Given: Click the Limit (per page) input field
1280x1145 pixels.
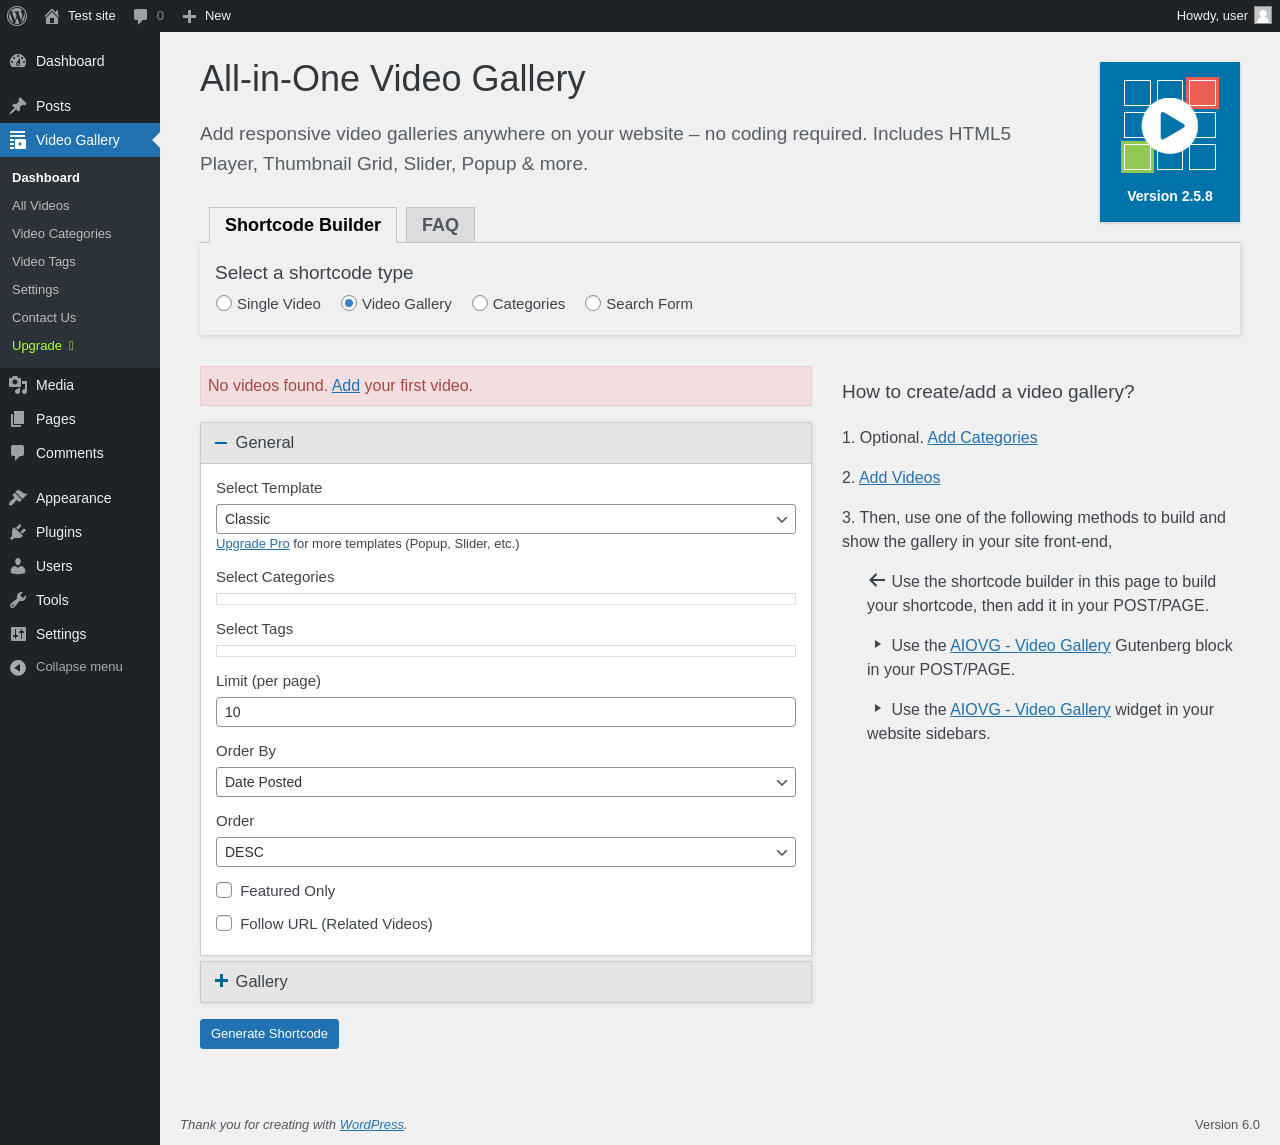Looking at the screenshot, I should (505, 712).
